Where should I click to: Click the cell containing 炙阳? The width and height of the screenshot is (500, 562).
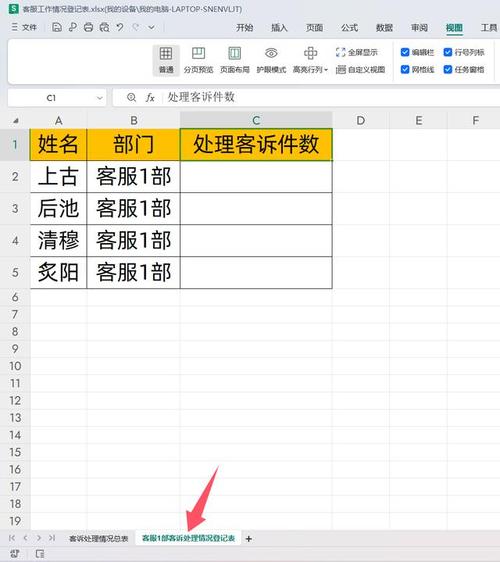coord(58,272)
